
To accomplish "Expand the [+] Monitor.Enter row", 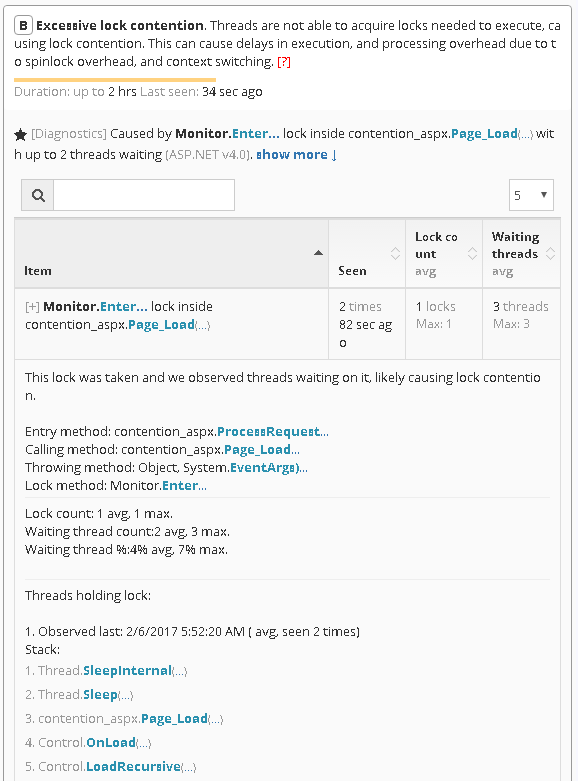I will pos(32,306).
